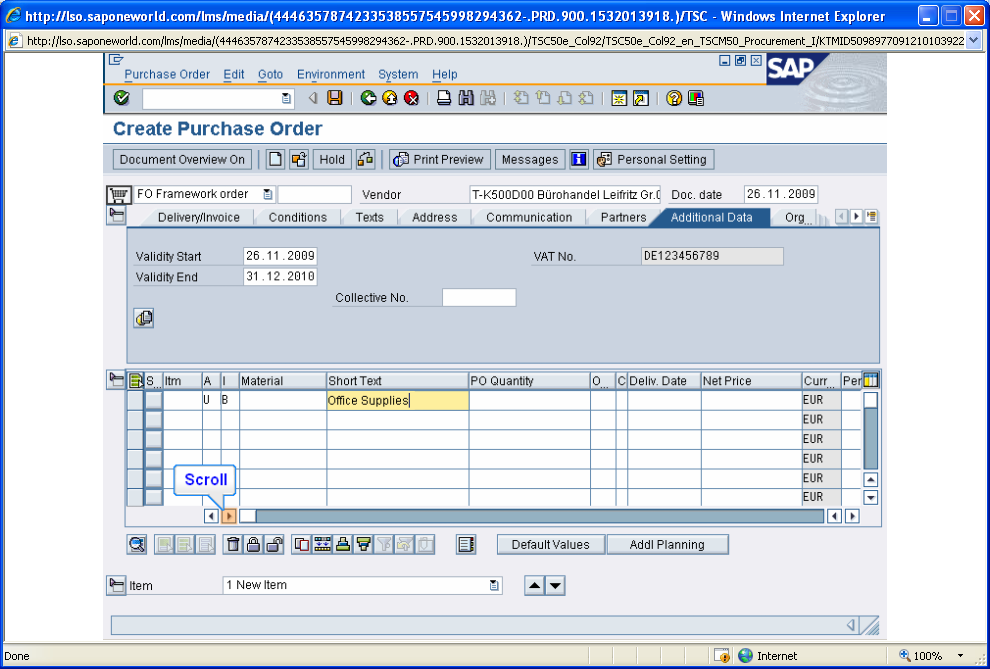The height and width of the screenshot is (669, 990).
Task: Click the next item down arrow button
Action: 555,585
